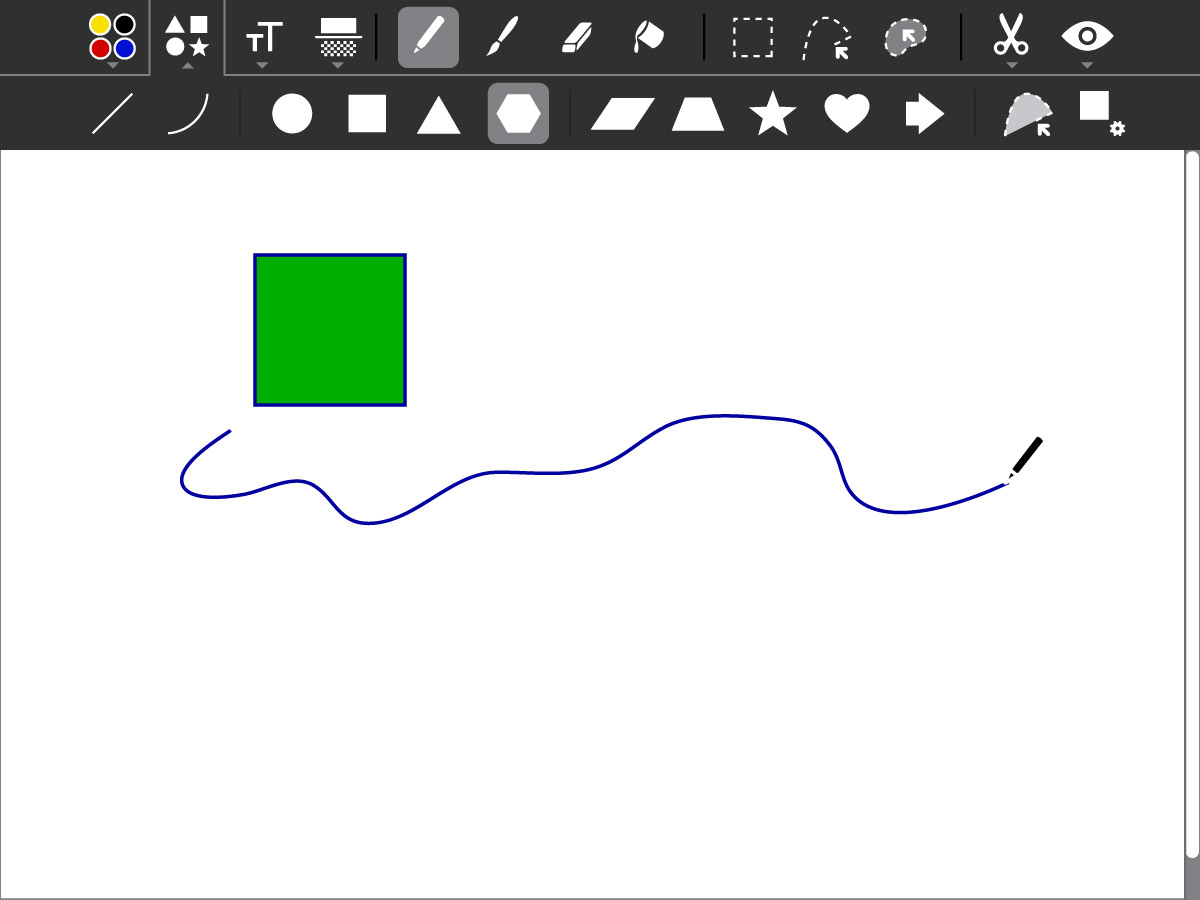Viewport: 1200px width, 900px height.
Task: Select the star shape
Action: 772,113
